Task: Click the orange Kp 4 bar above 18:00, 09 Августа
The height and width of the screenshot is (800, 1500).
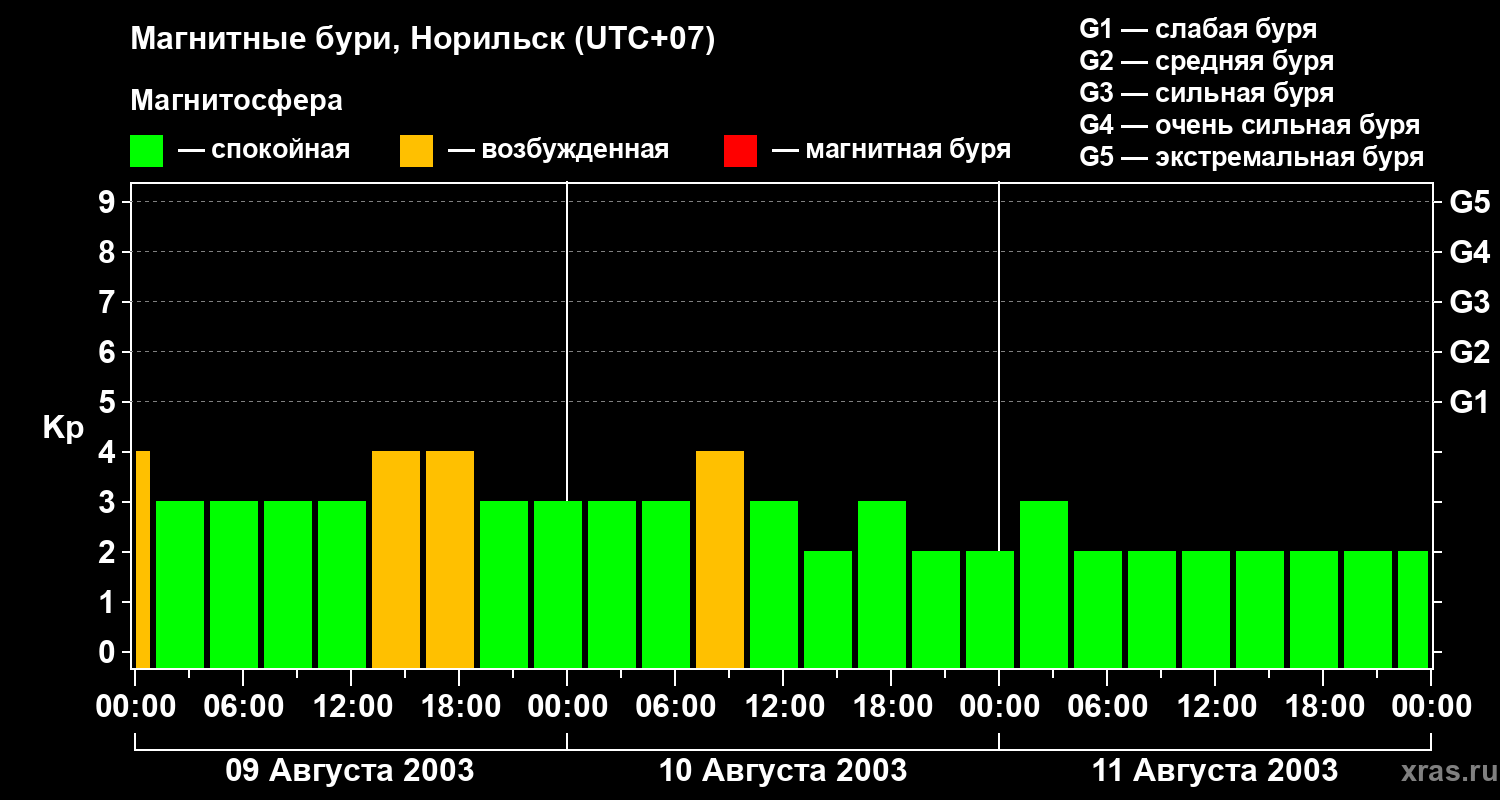Action: [450, 559]
